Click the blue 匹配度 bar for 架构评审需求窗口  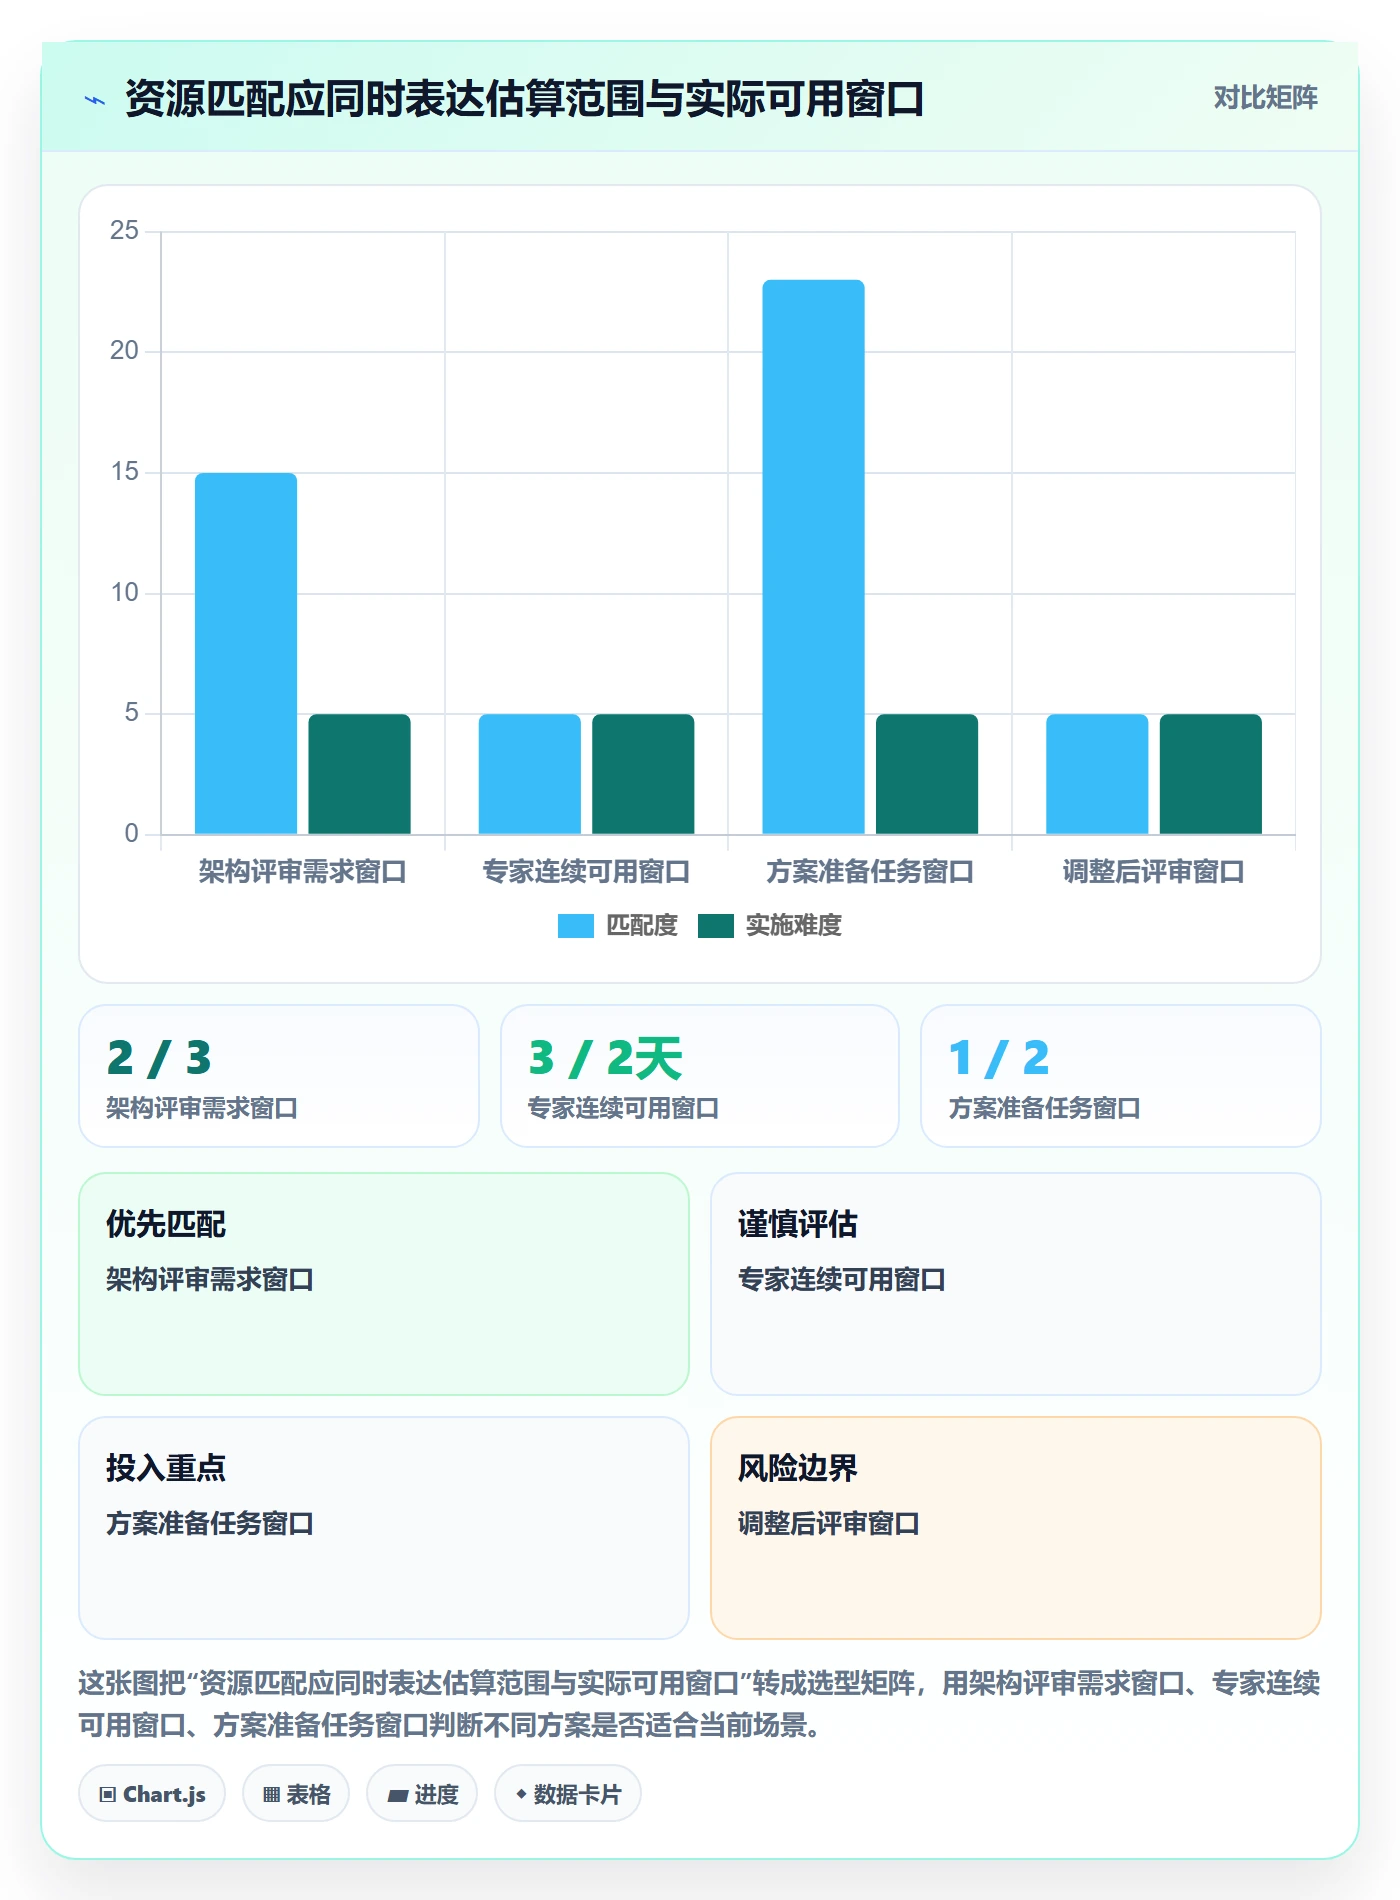pyautogui.click(x=246, y=653)
